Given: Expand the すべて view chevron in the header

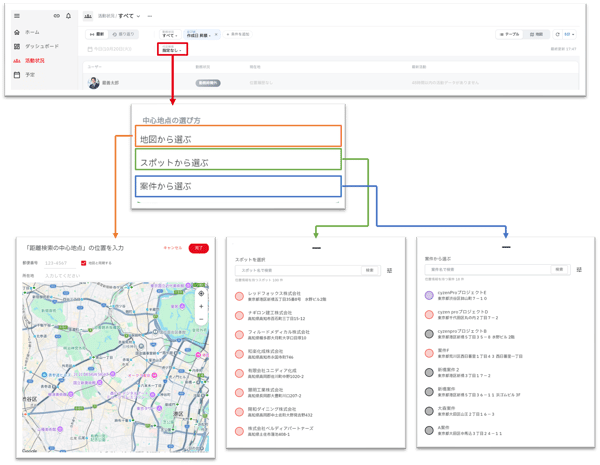Looking at the screenshot, I should coord(138,16).
